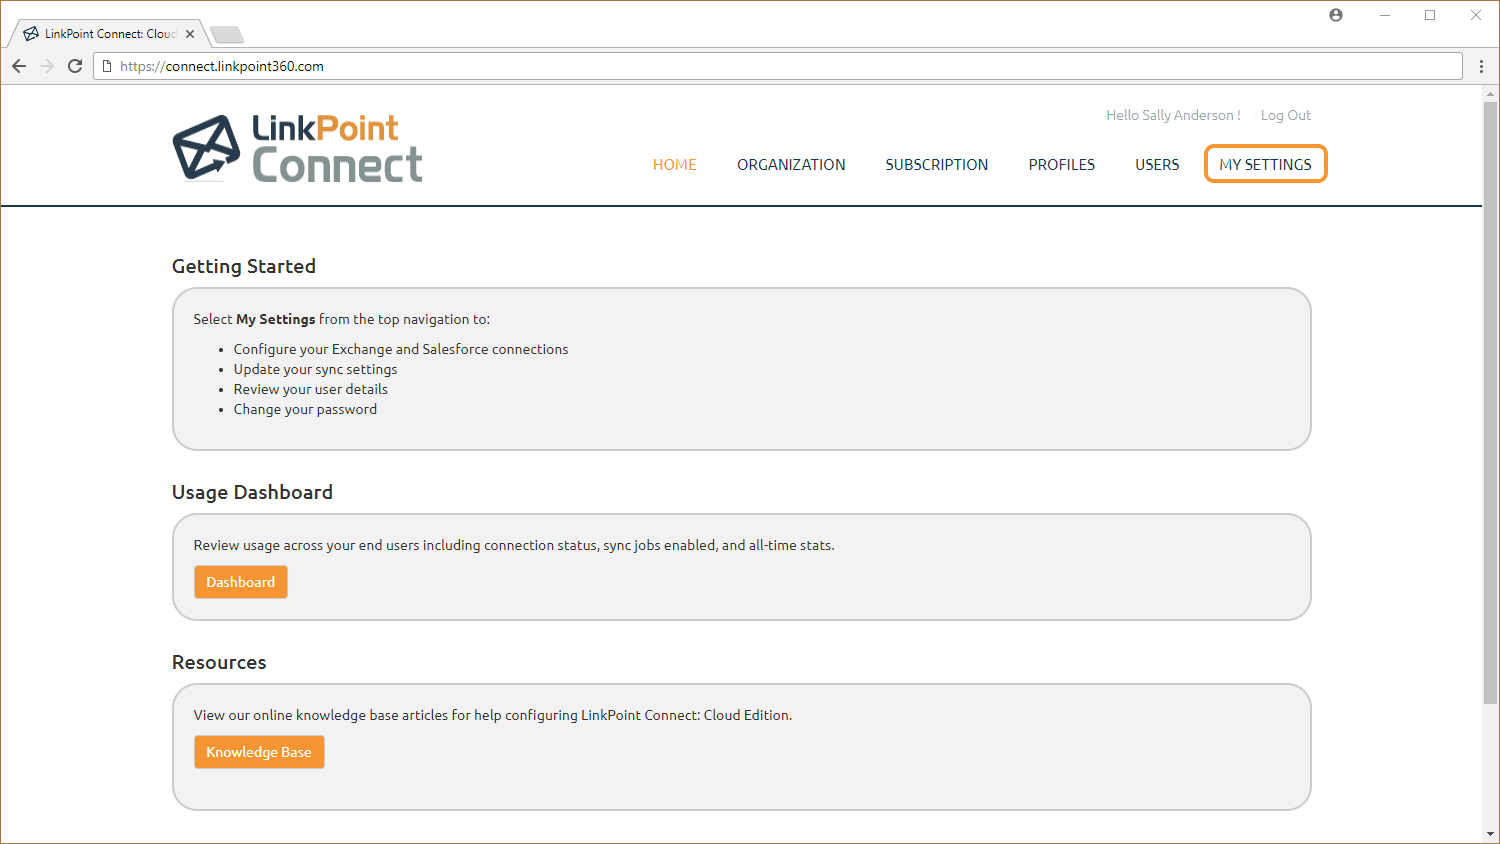Reload the page with the refresh icon
Viewport: 1500px width, 844px height.
(75, 66)
